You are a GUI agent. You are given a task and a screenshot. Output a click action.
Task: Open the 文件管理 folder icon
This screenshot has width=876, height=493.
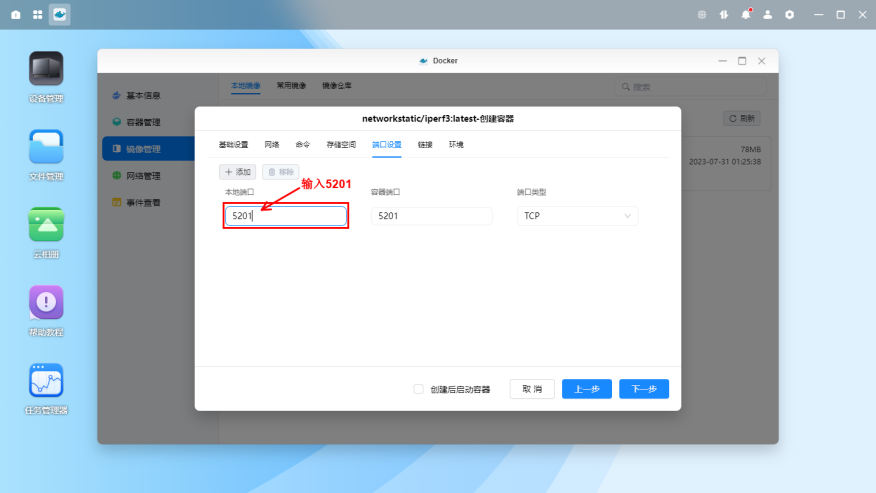point(46,147)
